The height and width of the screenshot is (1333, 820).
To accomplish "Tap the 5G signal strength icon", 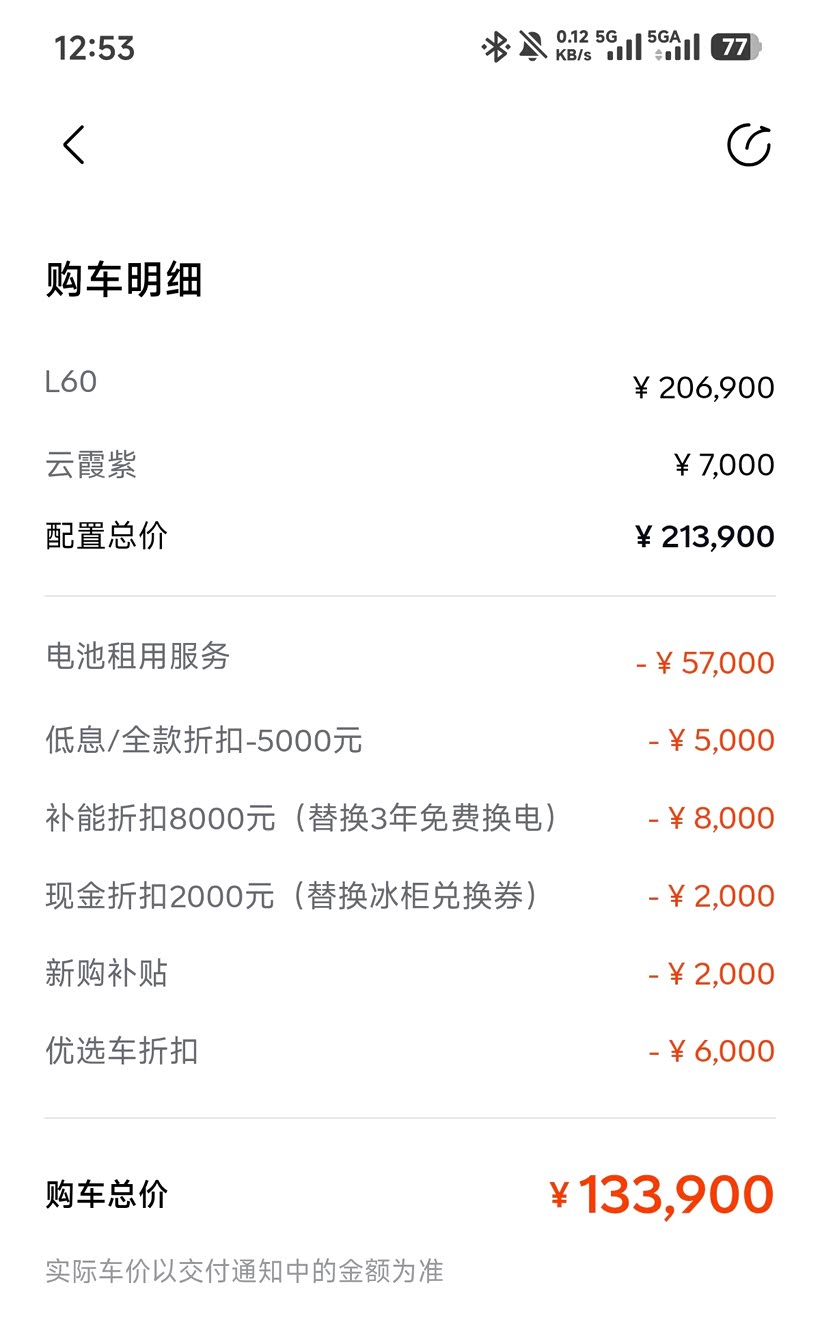I will click(x=619, y=46).
